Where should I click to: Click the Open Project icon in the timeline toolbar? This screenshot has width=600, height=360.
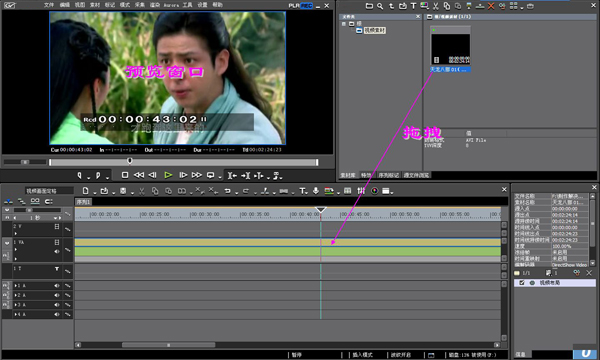(104, 191)
